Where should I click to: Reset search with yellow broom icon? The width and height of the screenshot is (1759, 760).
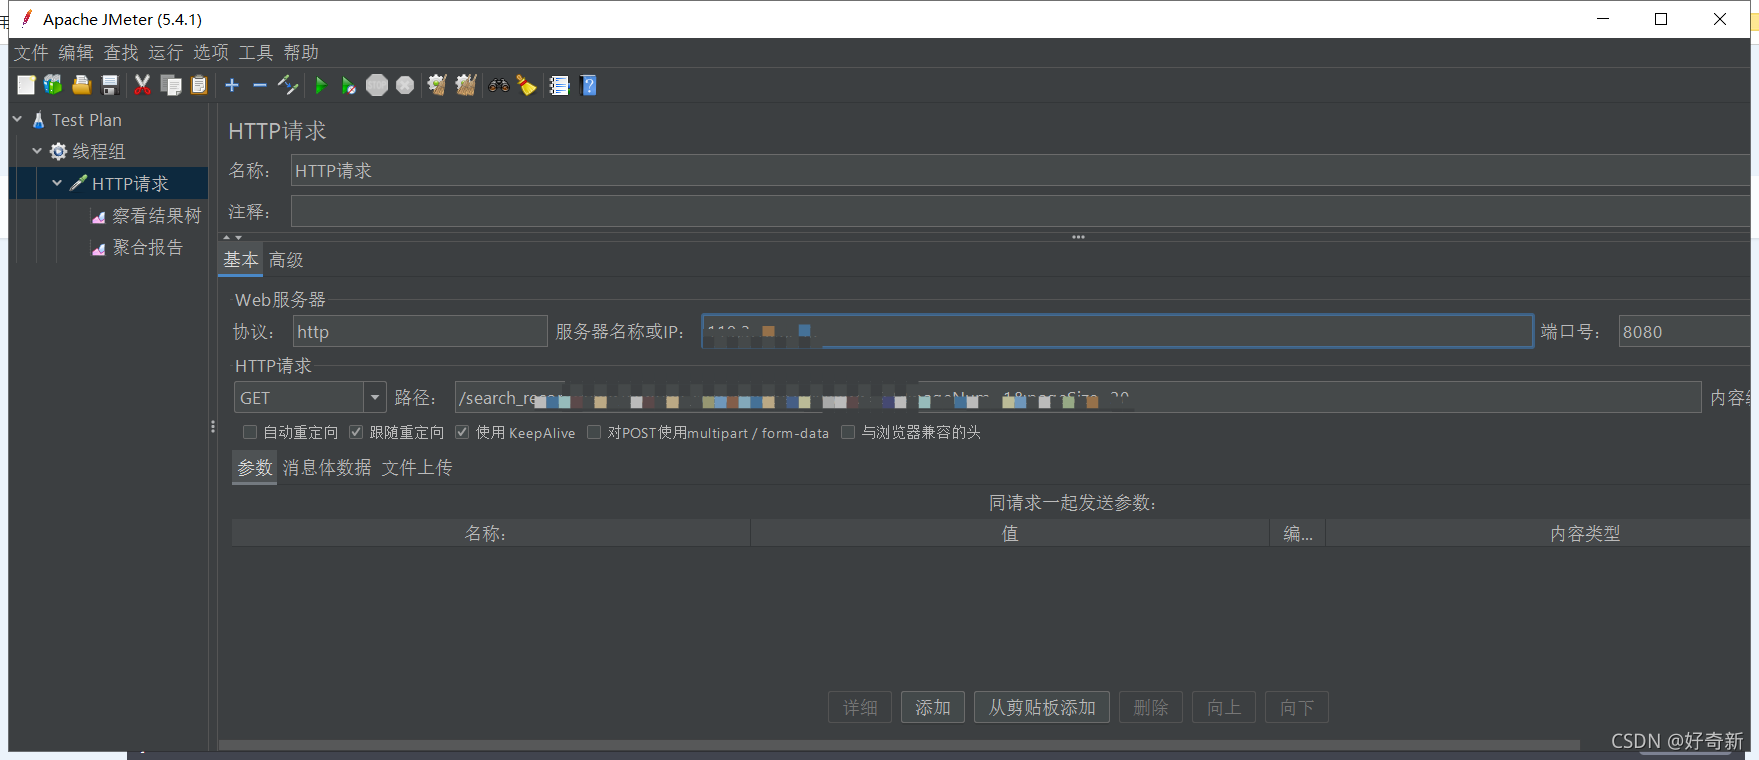[527, 85]
